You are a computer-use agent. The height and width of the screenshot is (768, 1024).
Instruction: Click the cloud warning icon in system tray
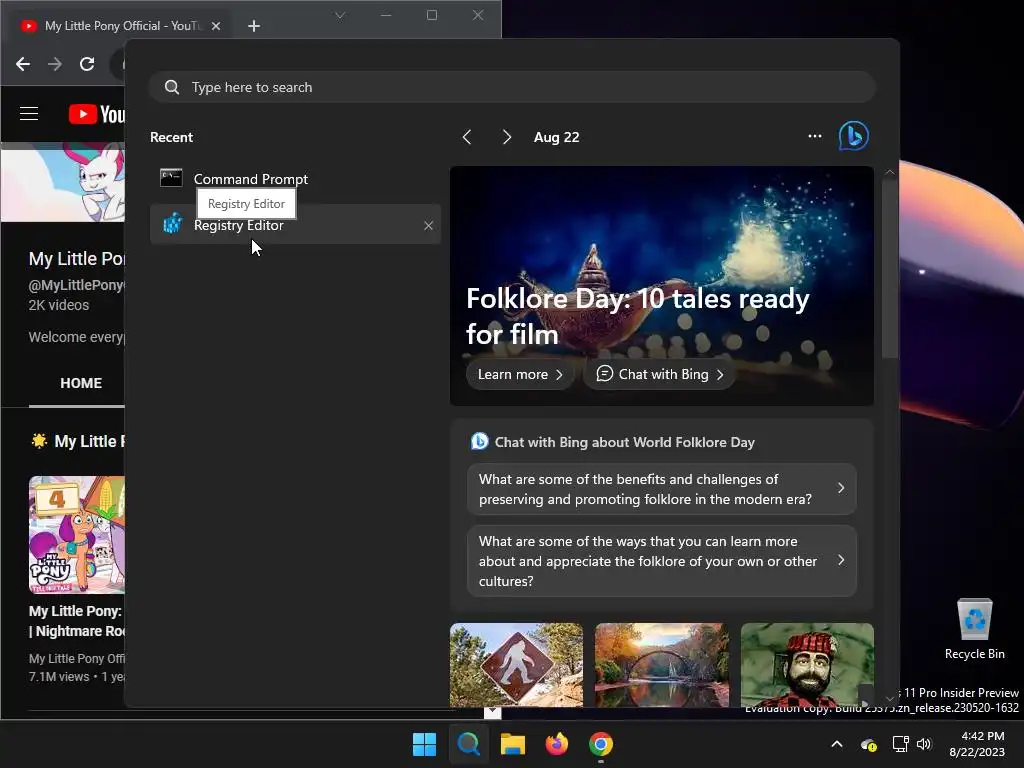869,744
